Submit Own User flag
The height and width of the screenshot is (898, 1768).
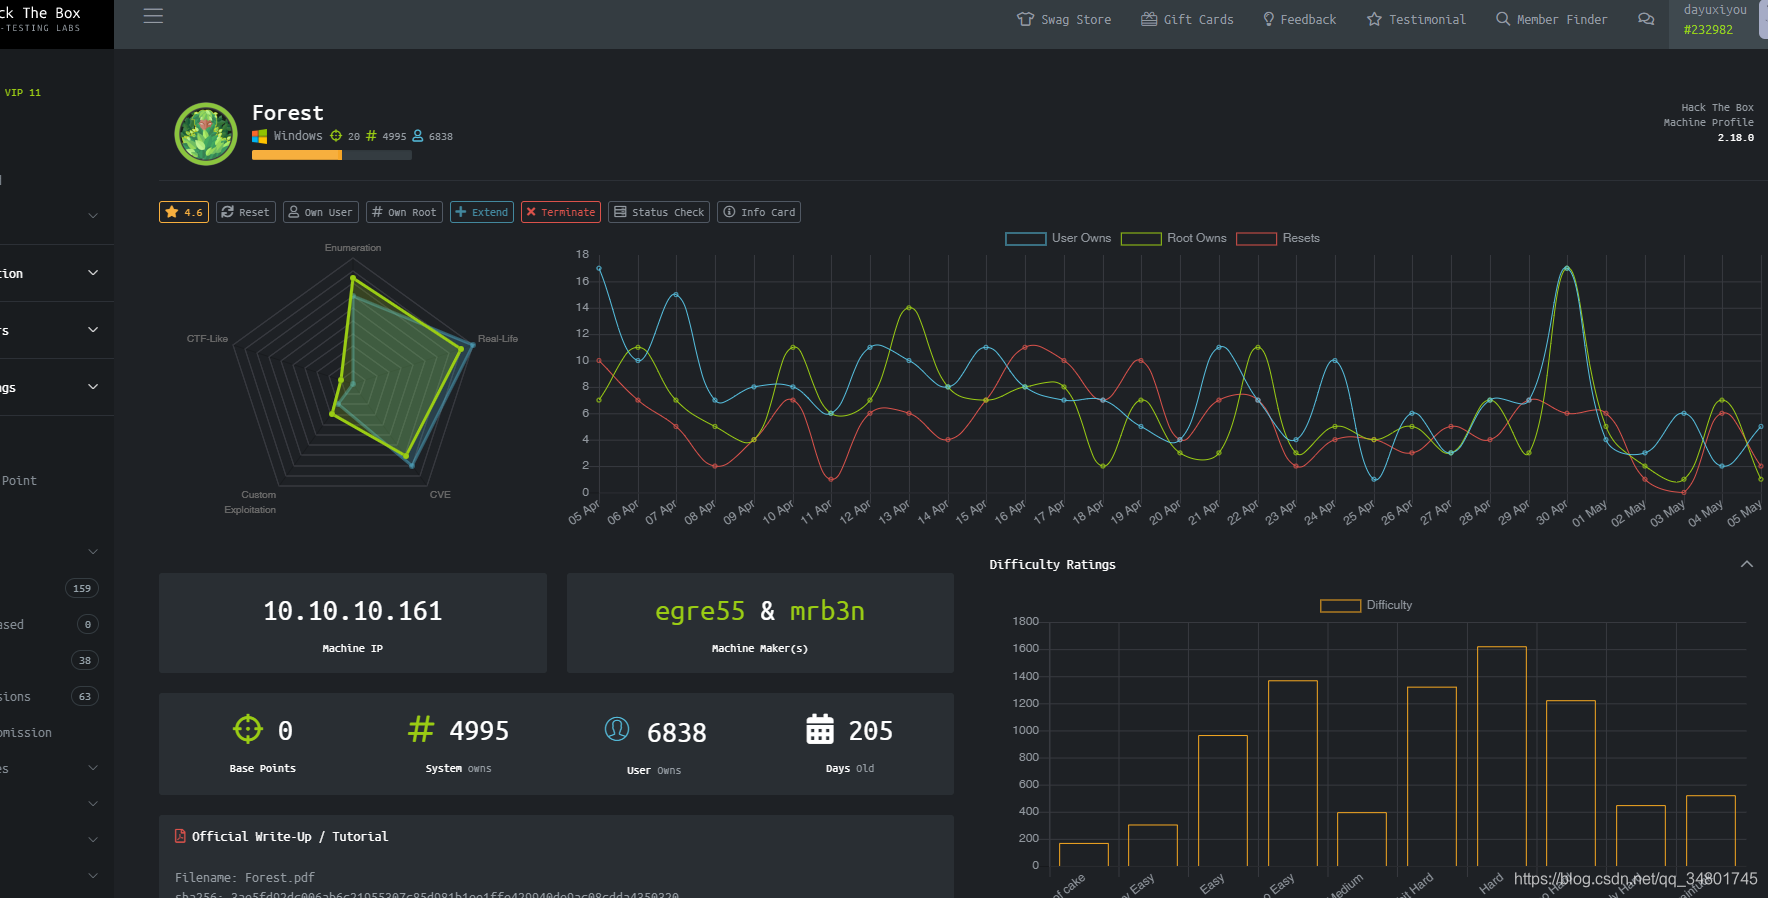click(x=321, y=212)
